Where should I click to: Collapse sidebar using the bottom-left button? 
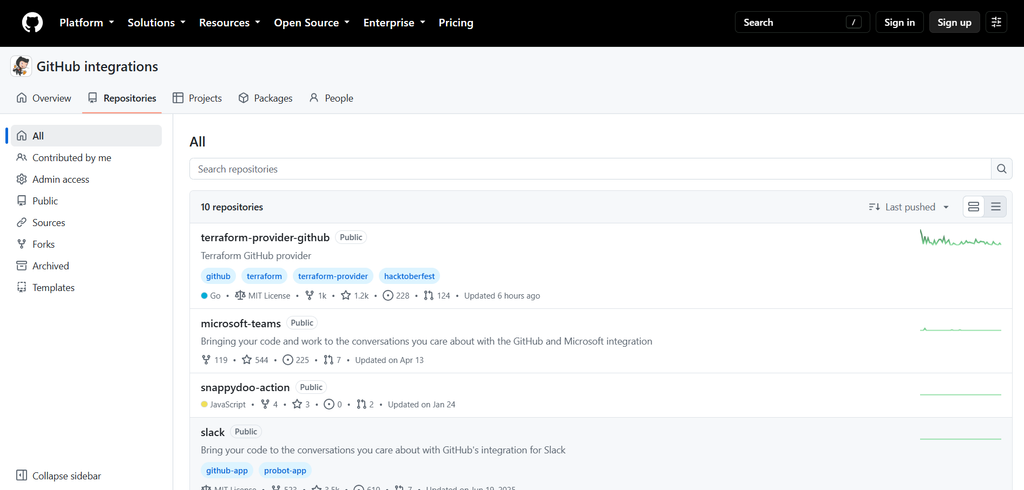point(58,476)
